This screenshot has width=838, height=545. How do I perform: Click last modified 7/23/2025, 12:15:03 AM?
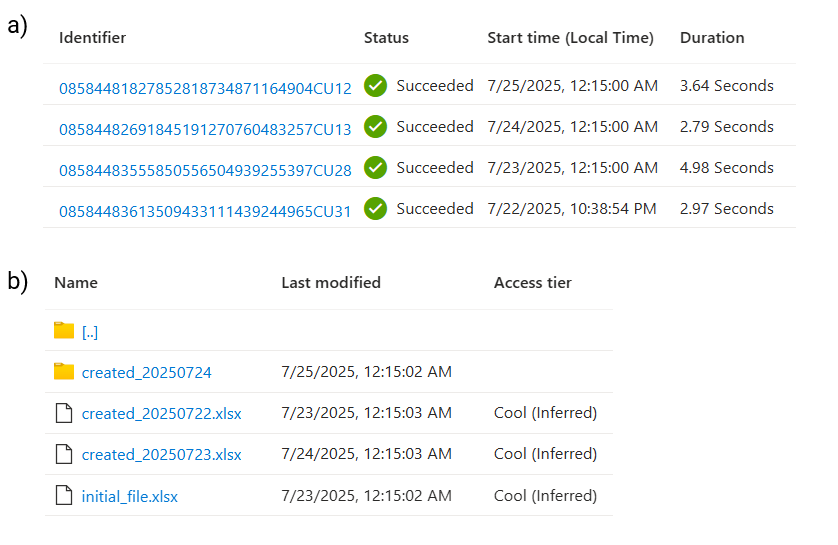tap(367, 413)
